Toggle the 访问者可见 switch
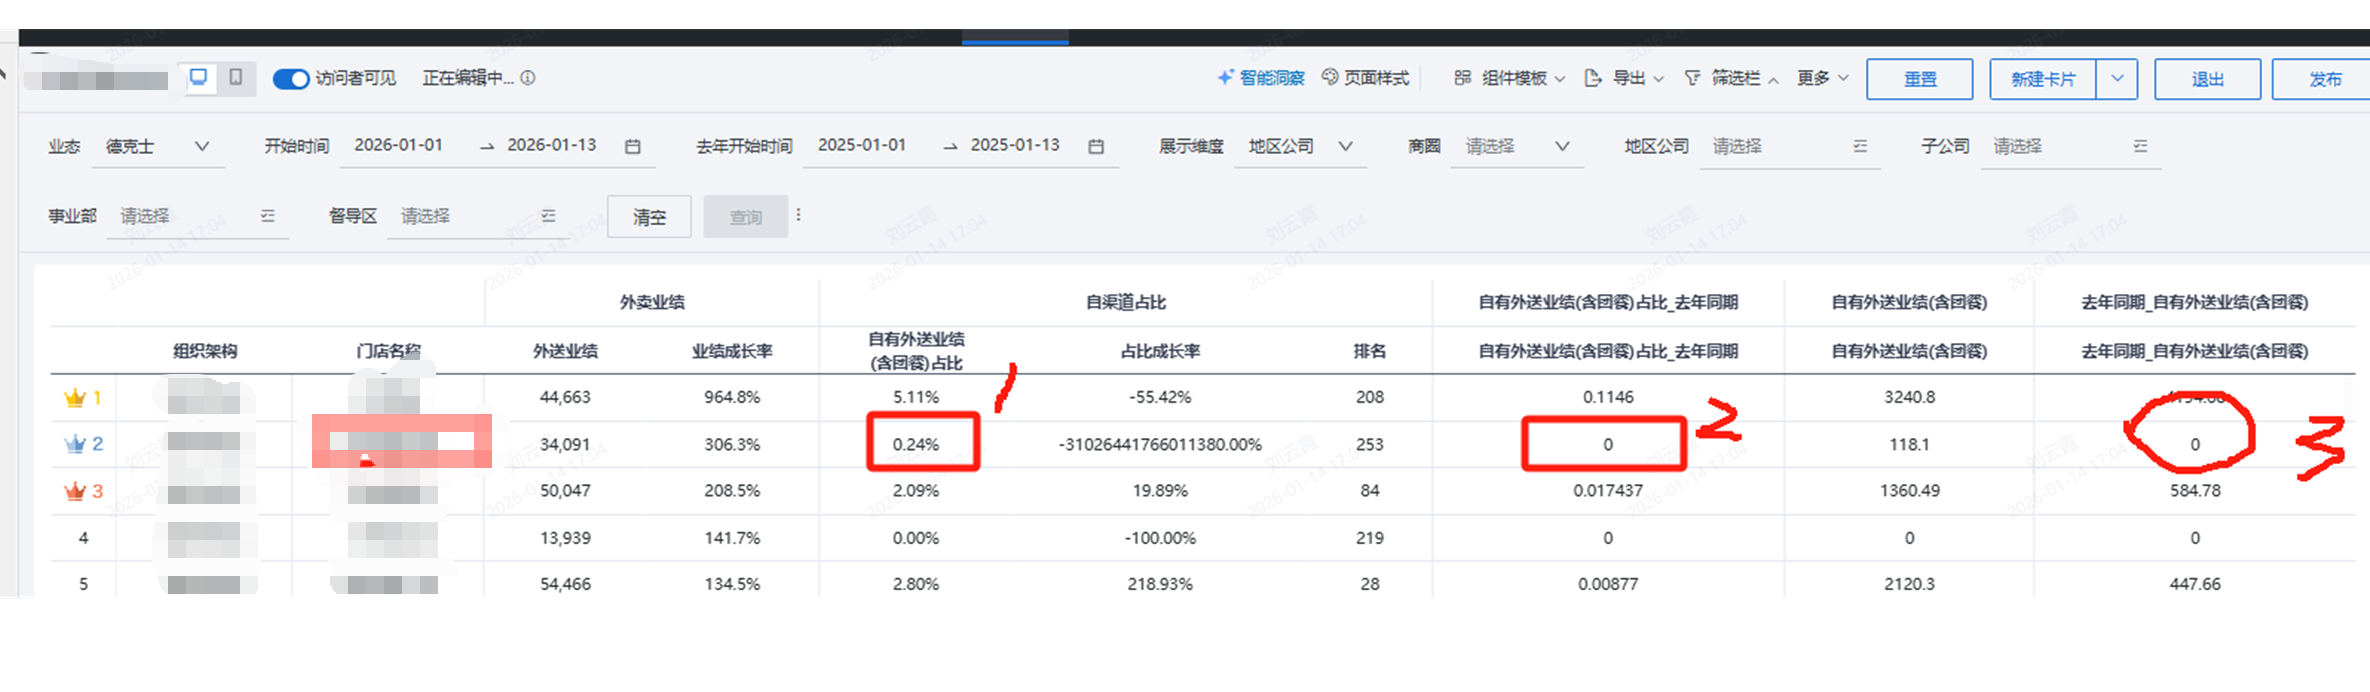Screen dimensions: 2370x692 point(291,78)
